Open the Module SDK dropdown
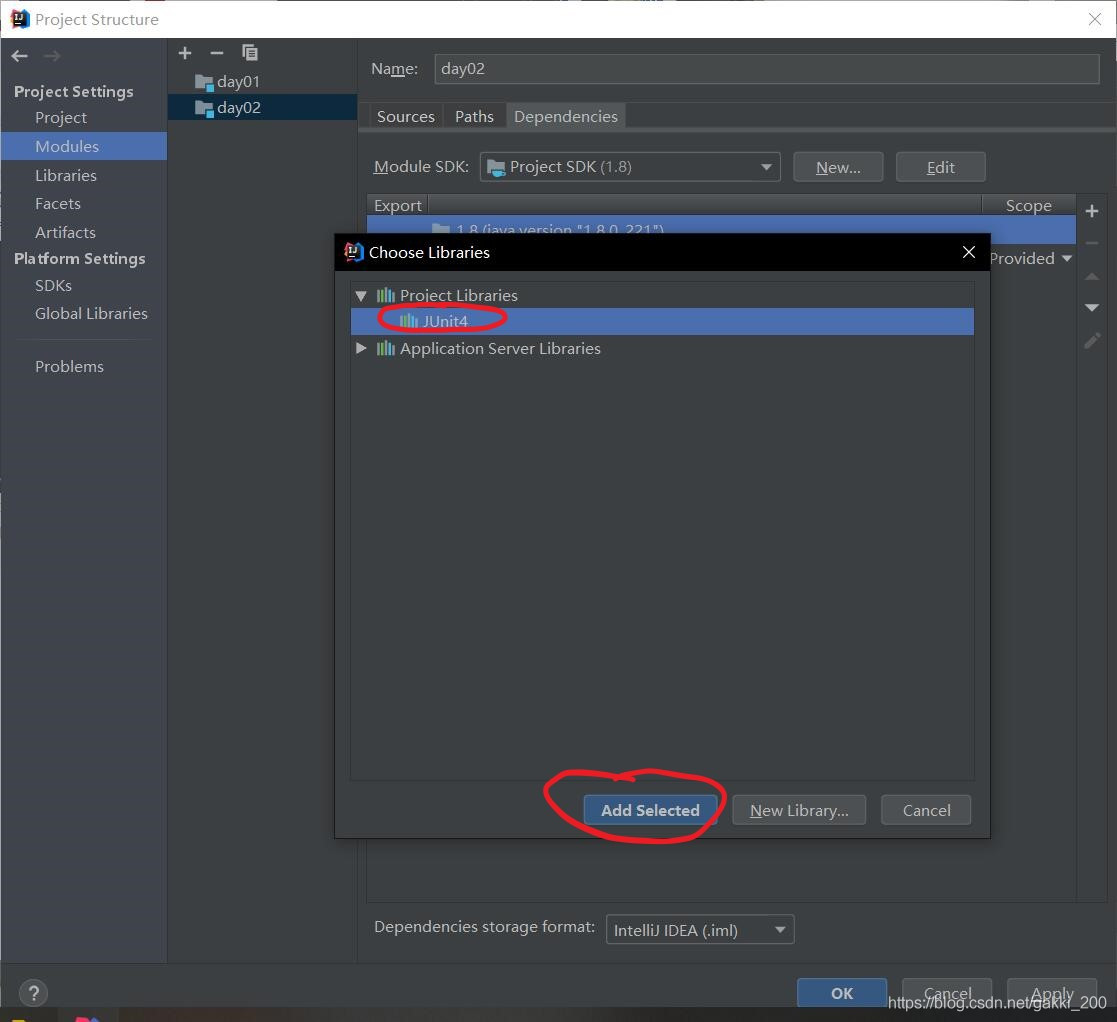The height and width of the screenshot is (1022, 1117). 630,167
